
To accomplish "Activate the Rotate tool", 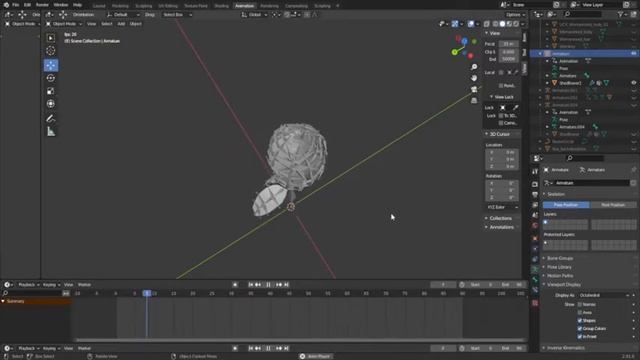I will tap(51, 78).
